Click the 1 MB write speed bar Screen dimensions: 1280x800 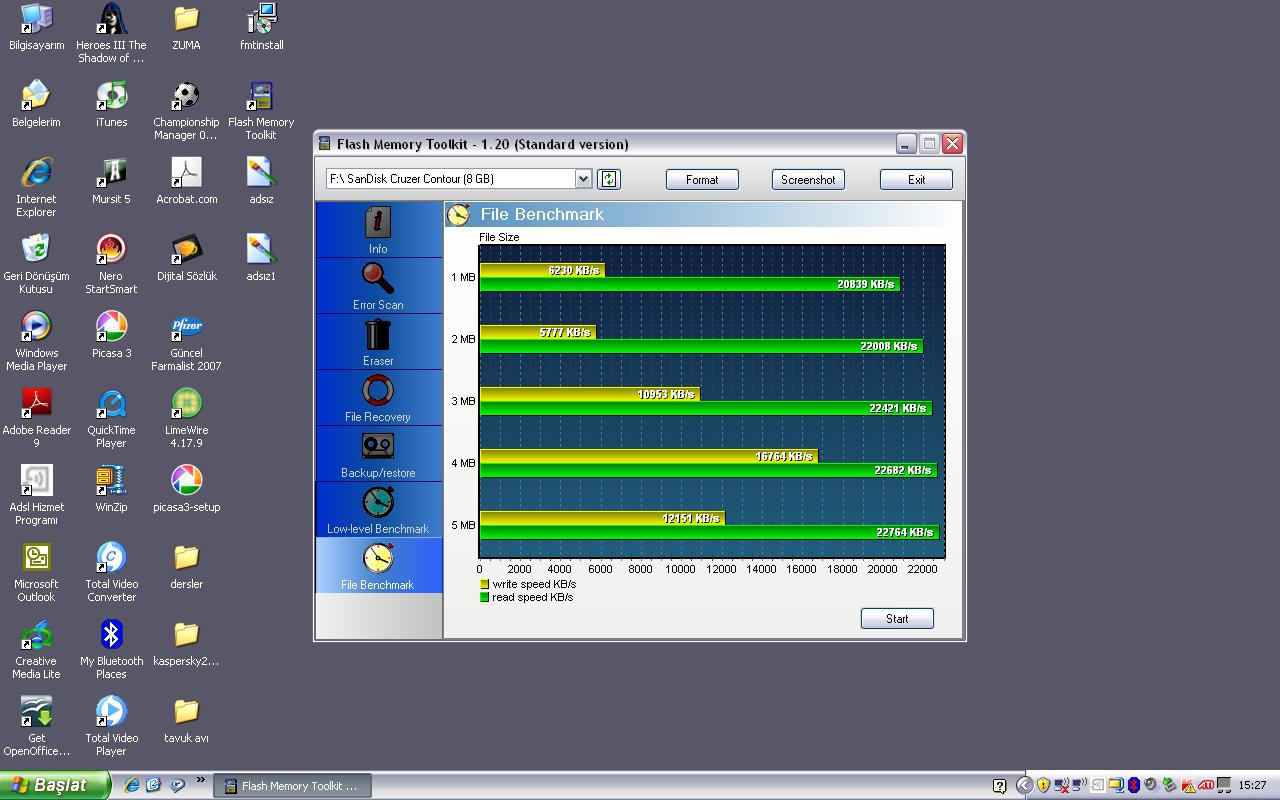coord(542,270)
